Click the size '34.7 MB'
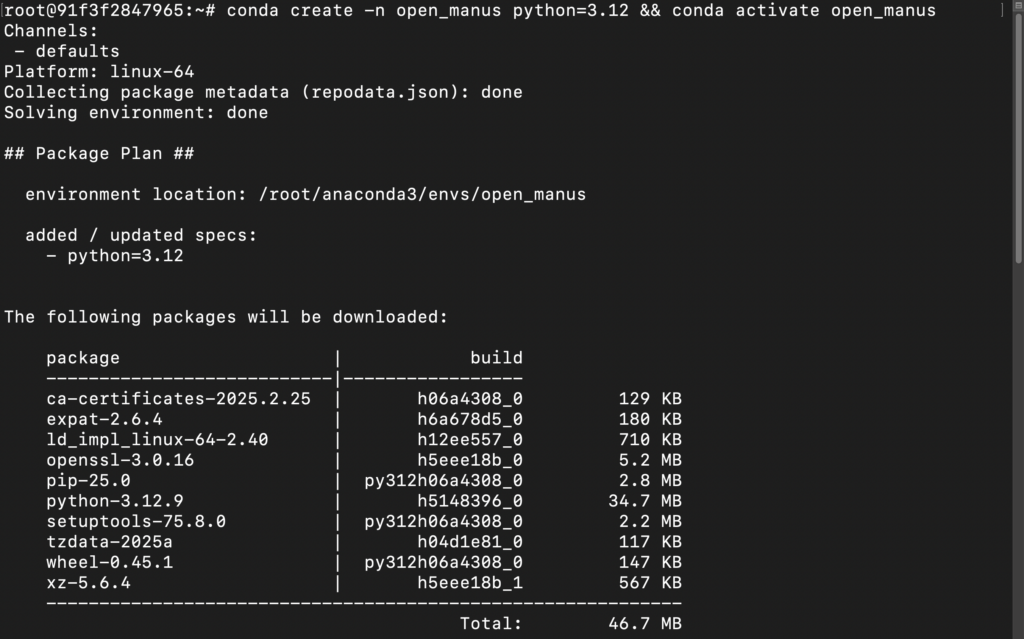Image resolution: width=1024 pixels, height=639 pixels. [645, 501]
